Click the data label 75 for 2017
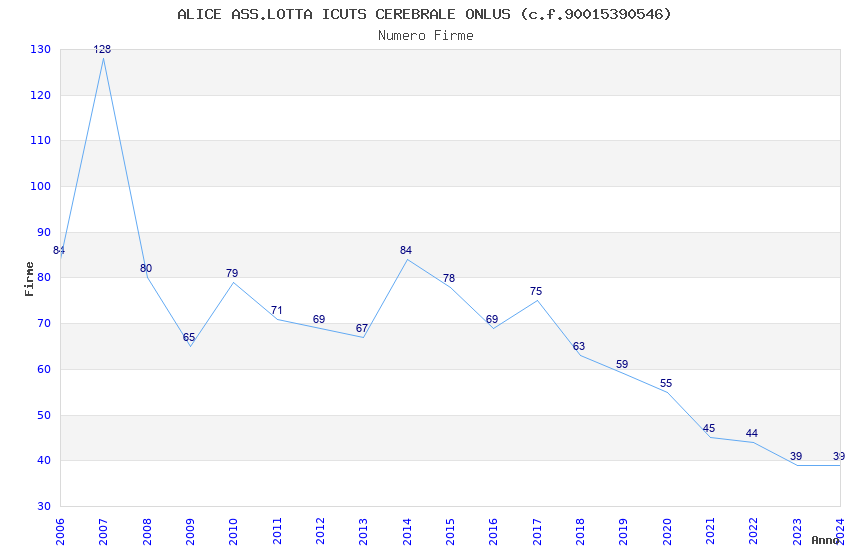Viewport: 850px width, 550px height. click(536, 292)
